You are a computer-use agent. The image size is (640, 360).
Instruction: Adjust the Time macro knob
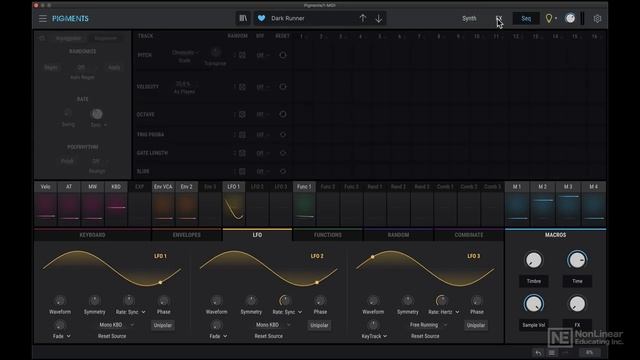(x=577, y=260)
